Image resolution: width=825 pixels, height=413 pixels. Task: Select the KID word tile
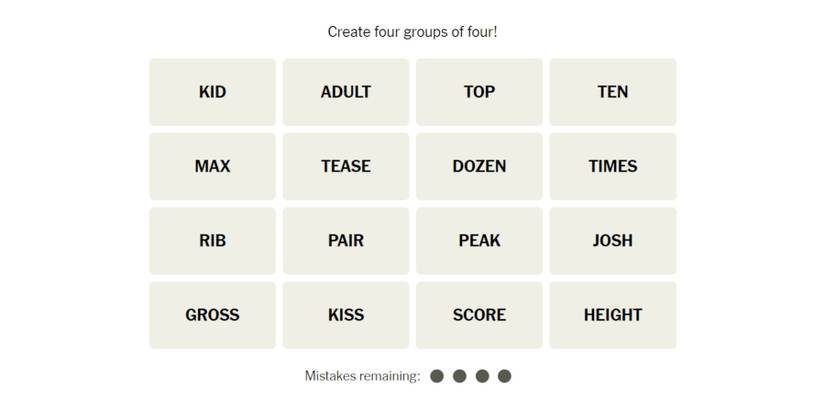(212, 92)
